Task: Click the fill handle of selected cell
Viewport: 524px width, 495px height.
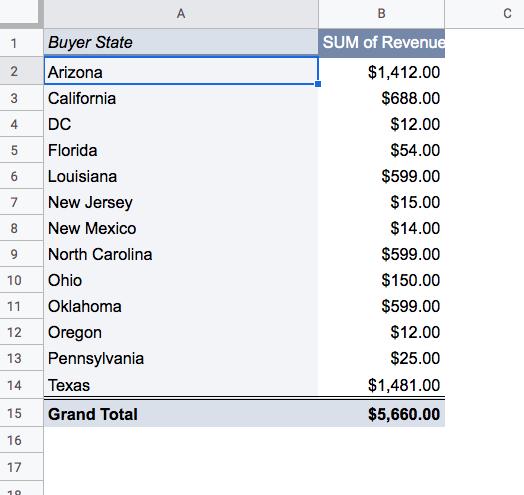Action: pyautogui.click(x=318, y=84)
